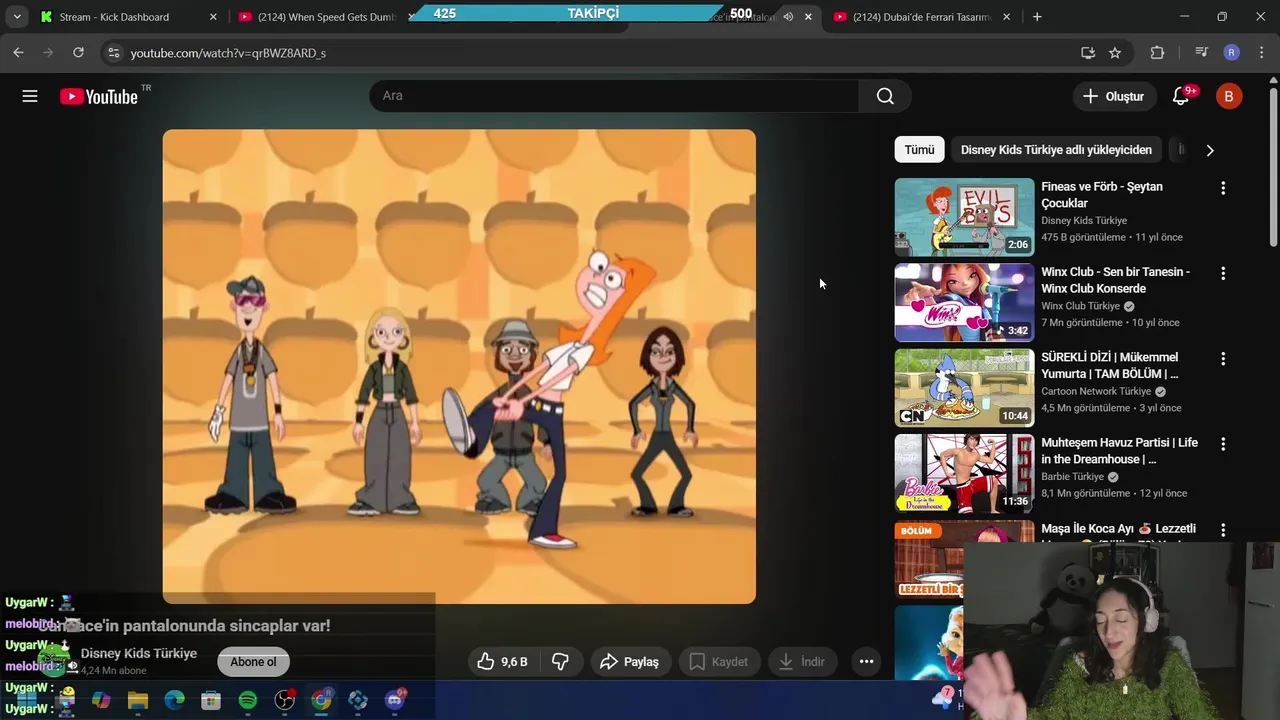Click the Kaydet save button
Image resolution: width=1280 pixels, height=720 pixels.
(x=718, y=661)
